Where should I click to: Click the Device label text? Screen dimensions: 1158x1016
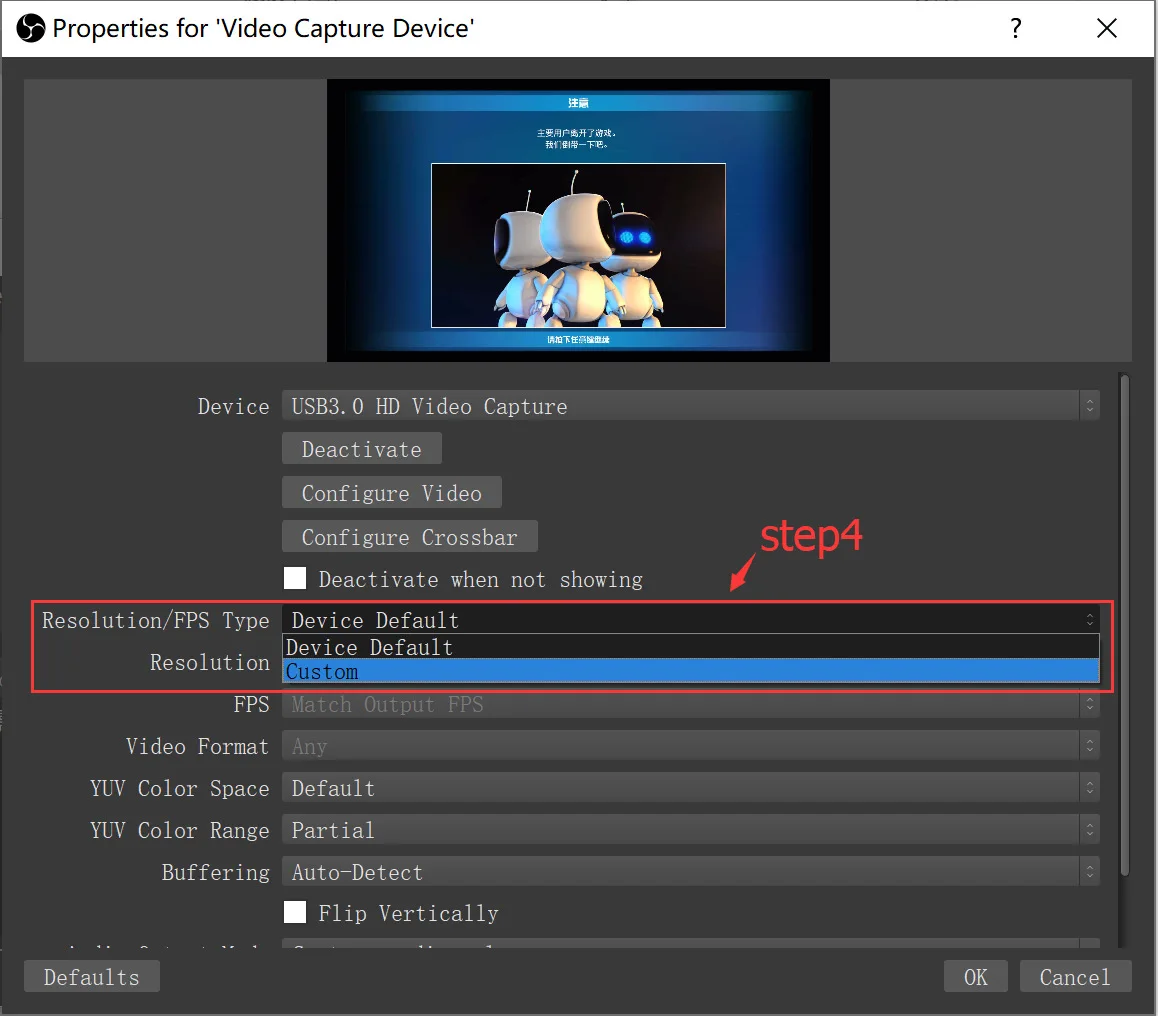coord(233,406)
